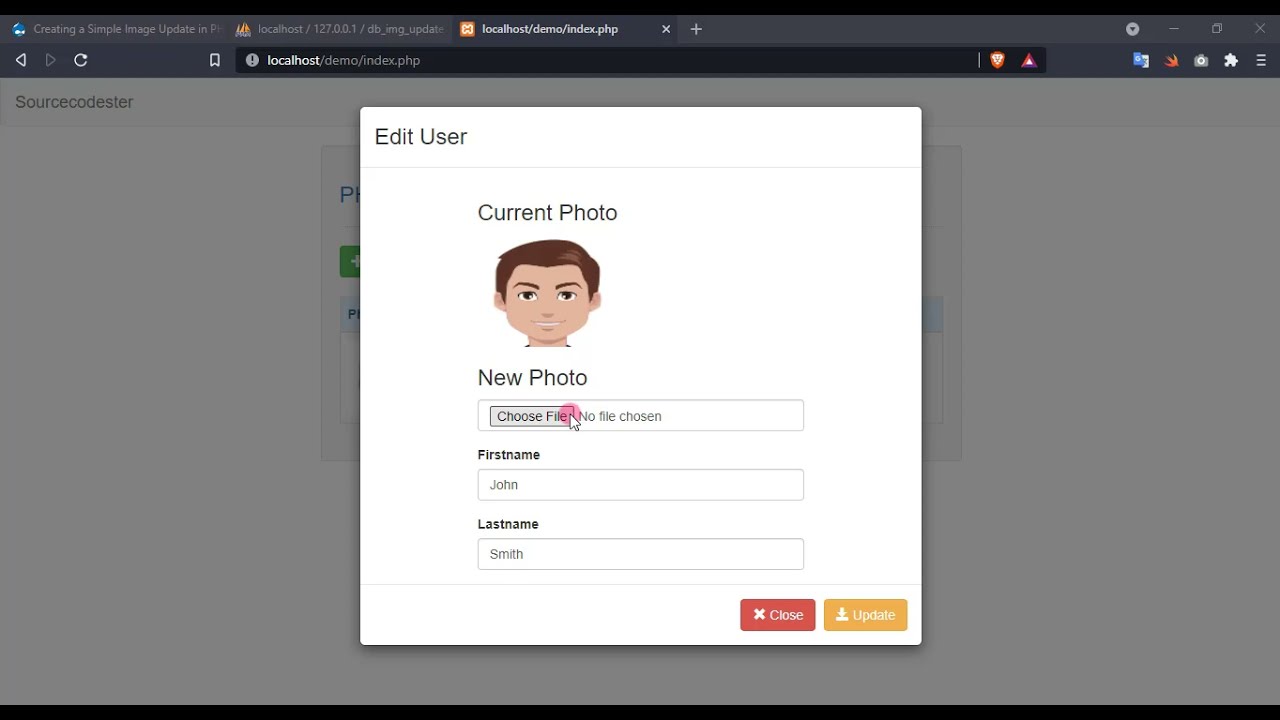Screen dimensions: 1280x720
Task: Reload the page with refresh icon
Action: [81, 60]
